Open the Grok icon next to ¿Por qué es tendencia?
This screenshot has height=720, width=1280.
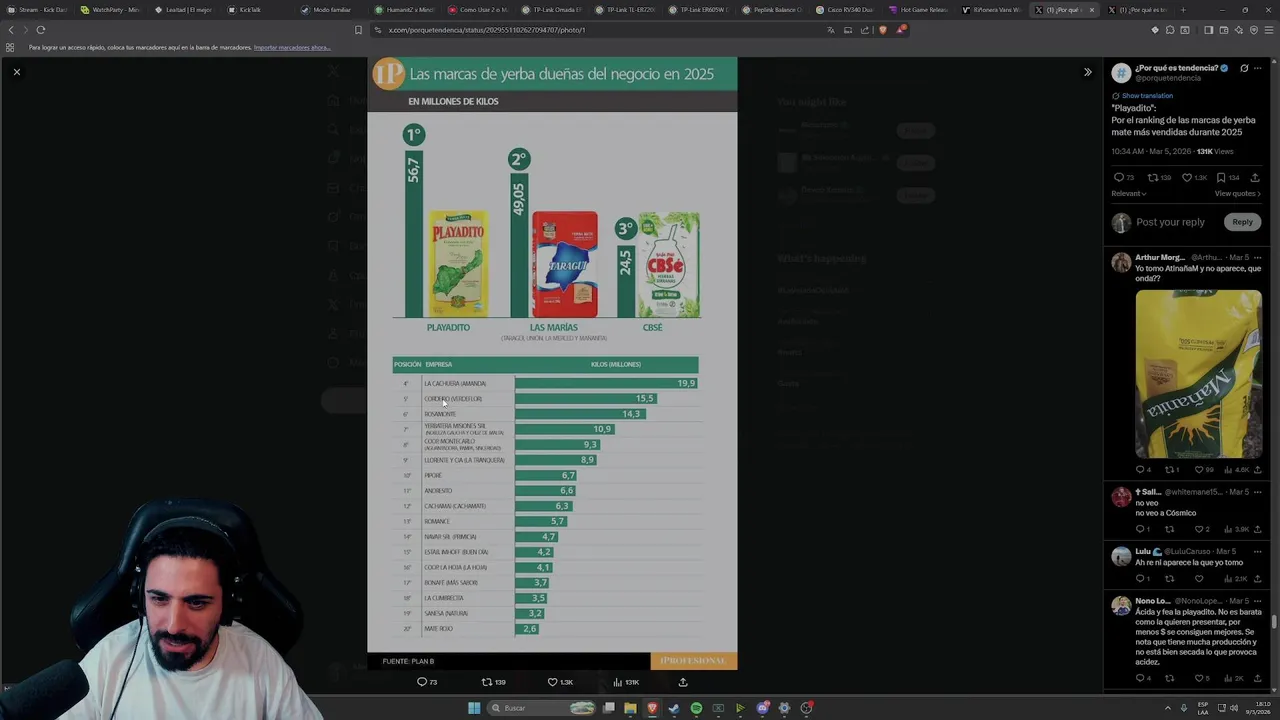click(x=1243, y=68)
